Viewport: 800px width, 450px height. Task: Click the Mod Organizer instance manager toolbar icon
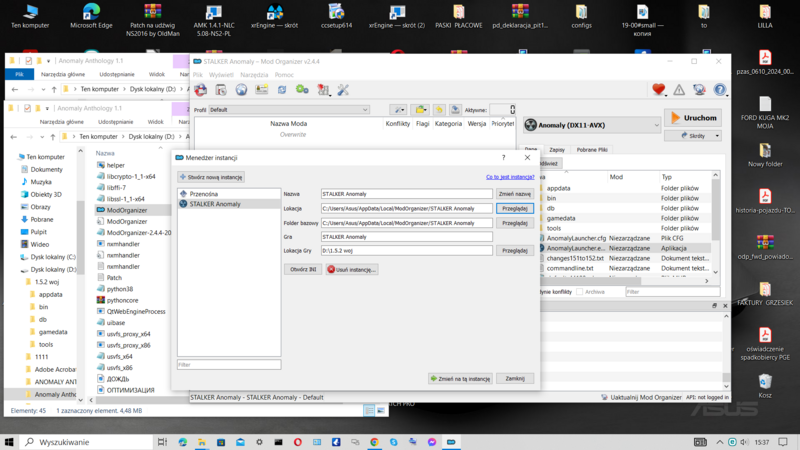click(201, 90)
